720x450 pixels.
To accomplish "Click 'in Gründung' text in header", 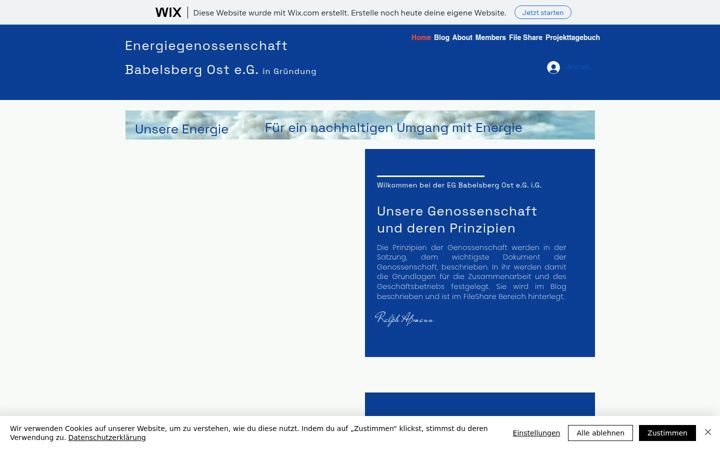I will 289,71.
